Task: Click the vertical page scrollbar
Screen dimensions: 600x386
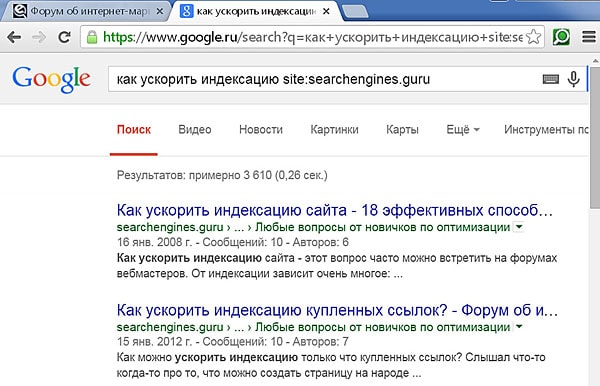Action: point(595,138)
